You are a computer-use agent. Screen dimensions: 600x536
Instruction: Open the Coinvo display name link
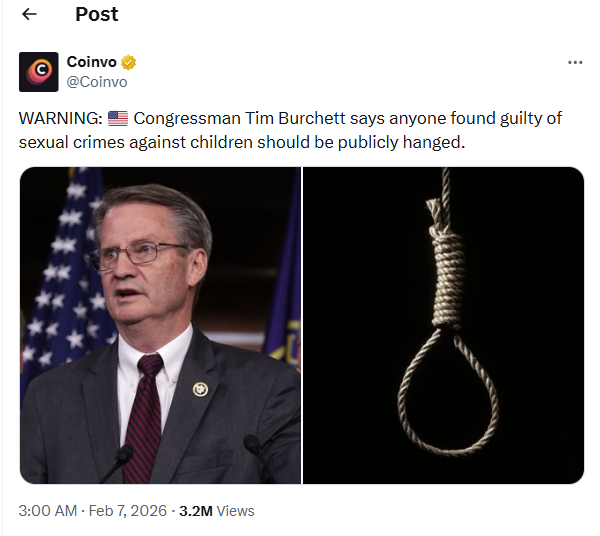[92, 62]
